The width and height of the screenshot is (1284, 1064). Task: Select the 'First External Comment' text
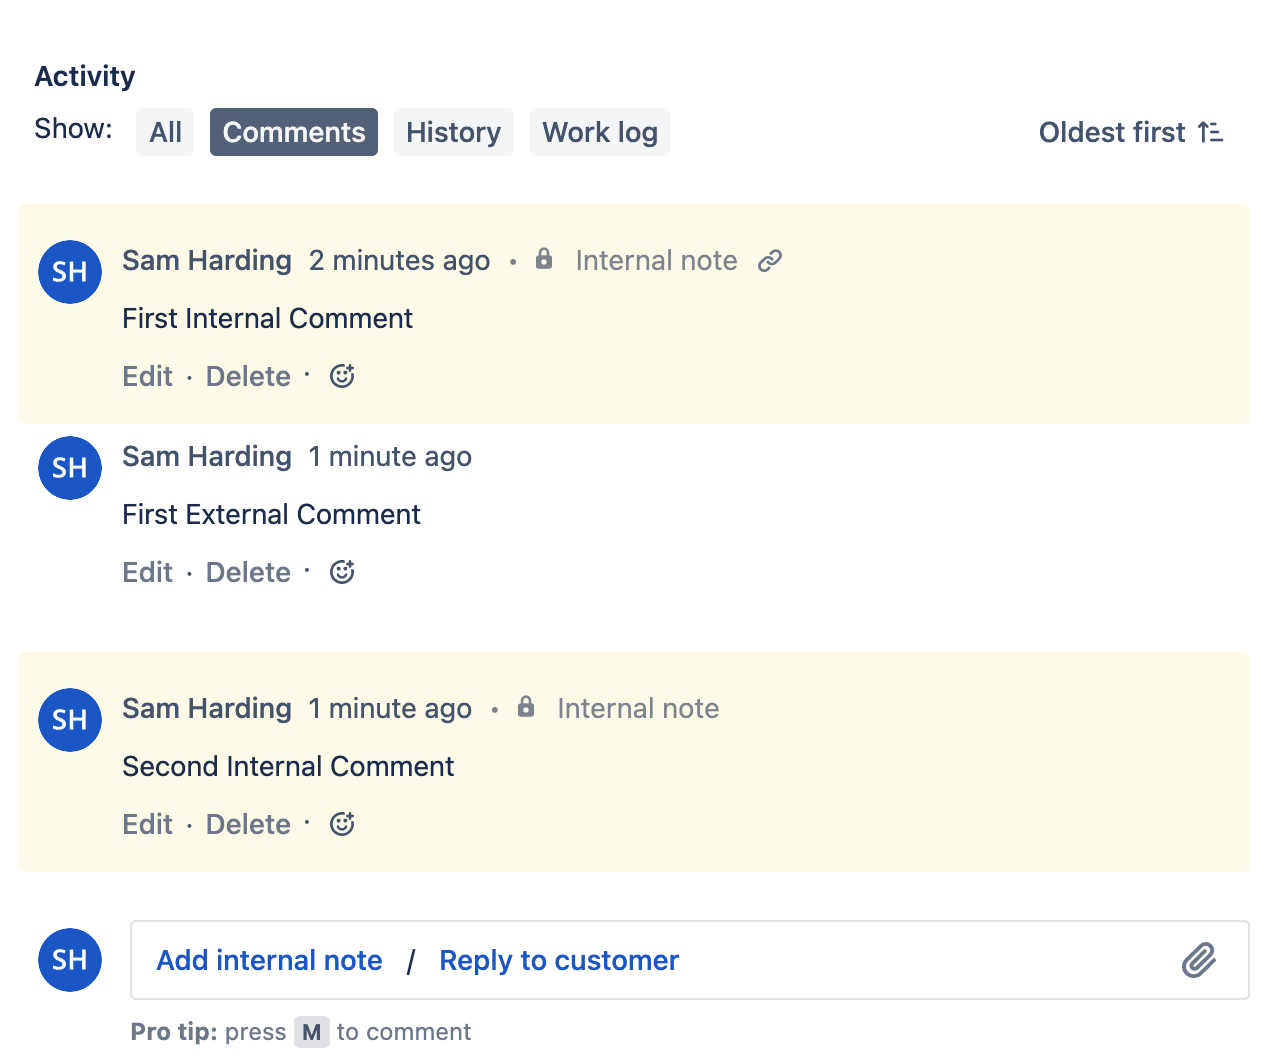271,514
